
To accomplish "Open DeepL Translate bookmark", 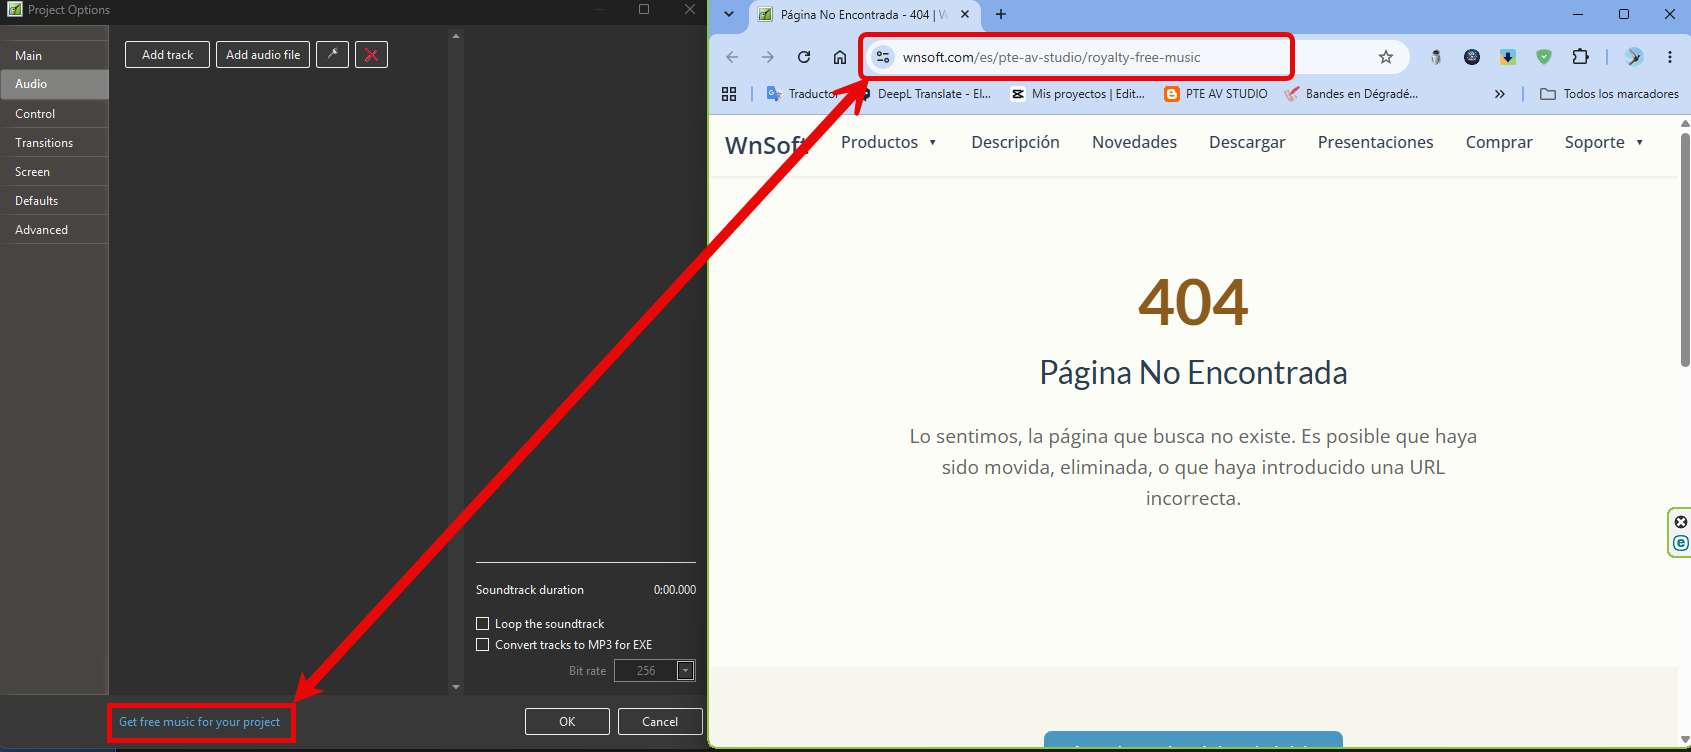I will [x=924, y=94].
